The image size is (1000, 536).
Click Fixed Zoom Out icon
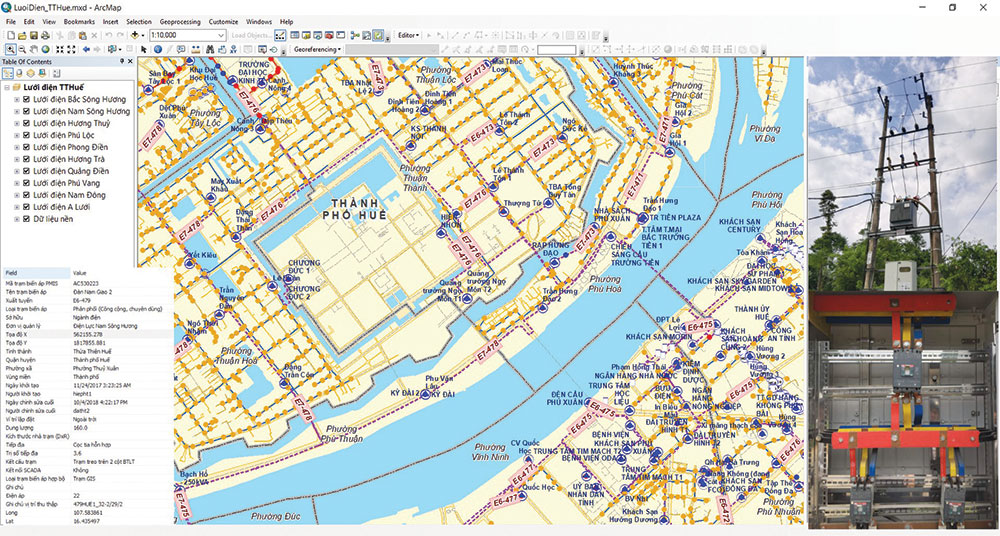pos(72,49)
